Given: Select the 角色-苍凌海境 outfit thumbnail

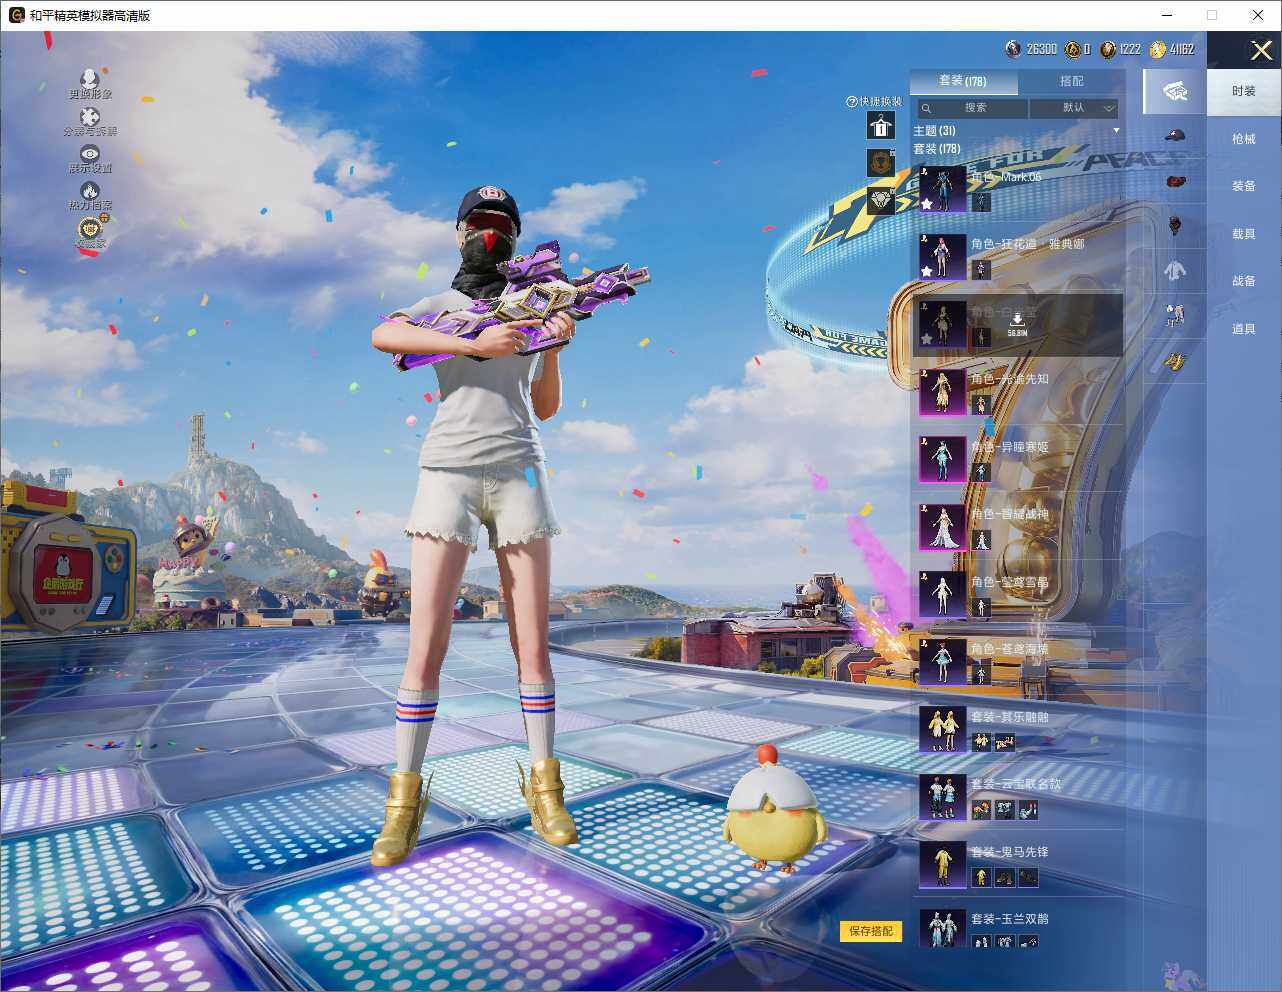Looking at the screenshot, I should pyautogui.click(x=942, y=662).
